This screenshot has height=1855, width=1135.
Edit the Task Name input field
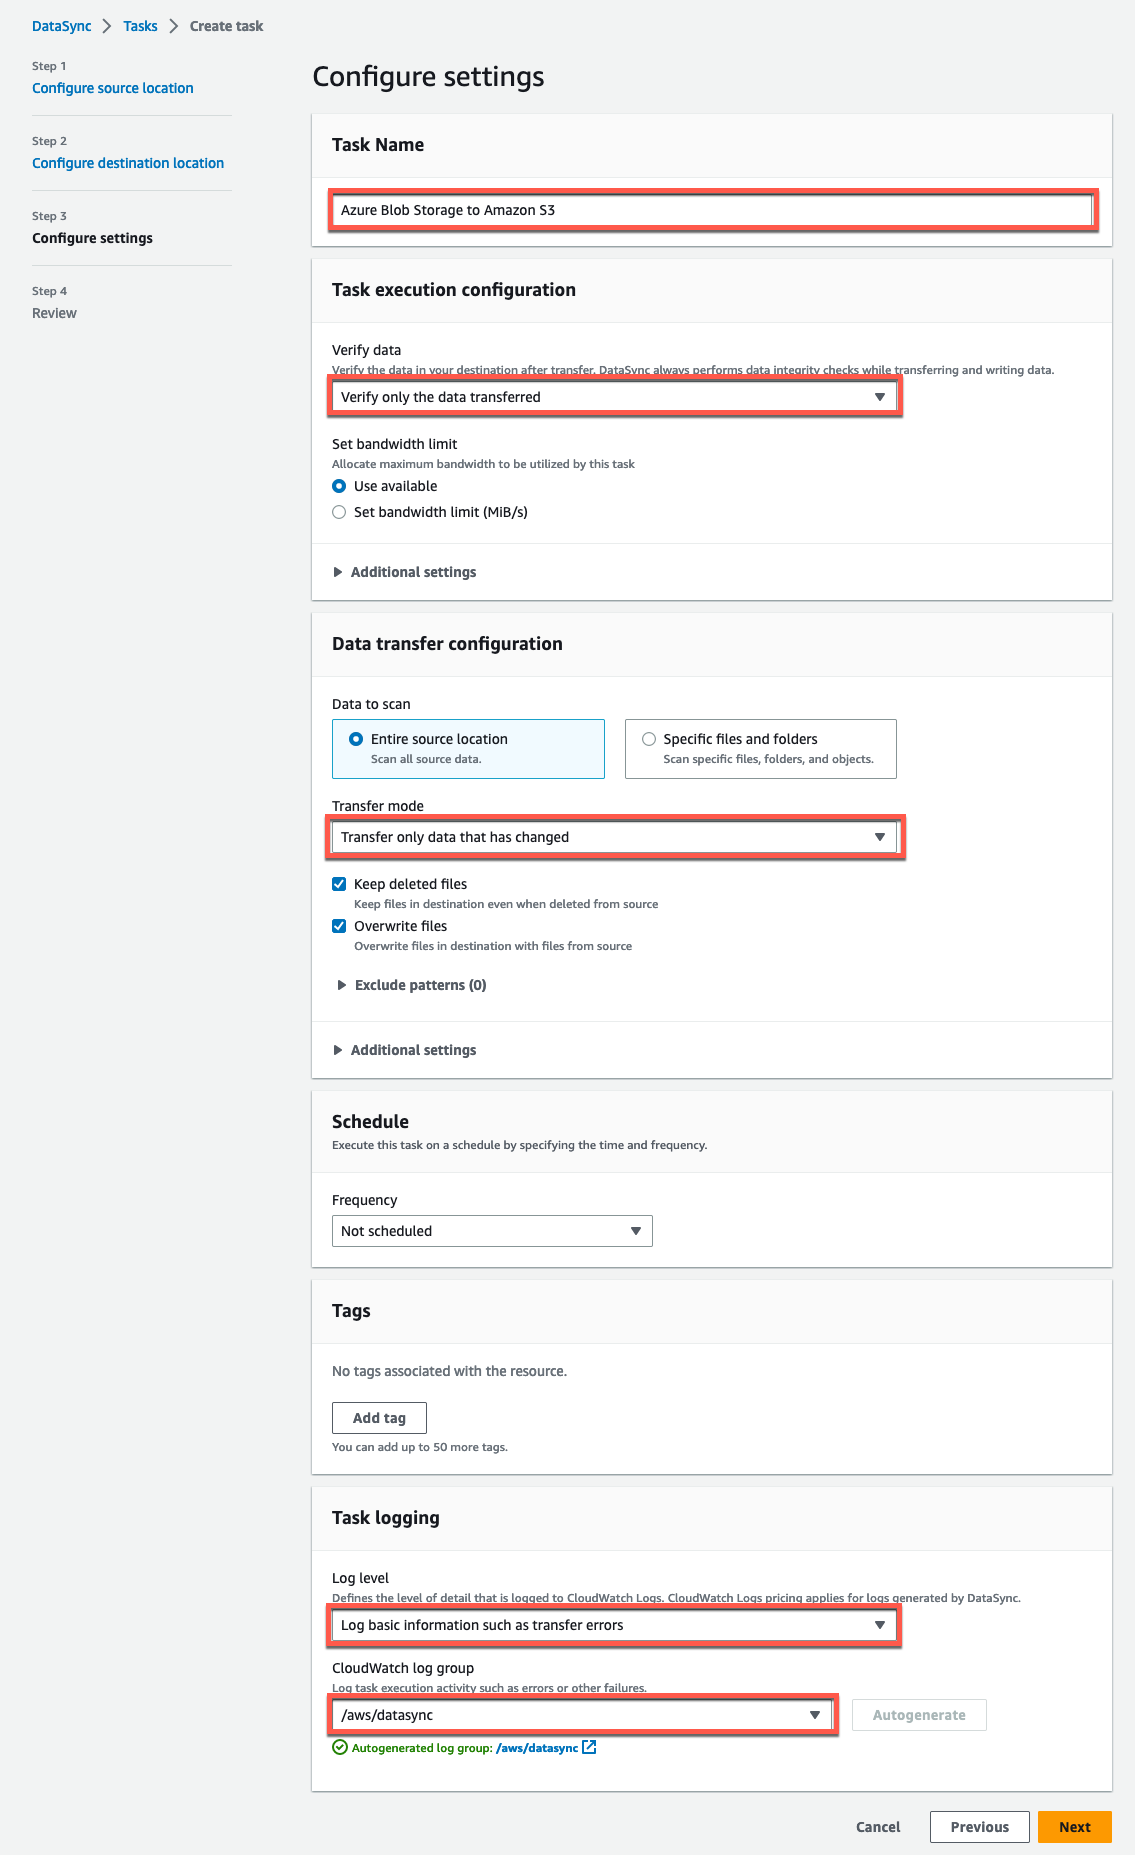click(x=712, y=210)
